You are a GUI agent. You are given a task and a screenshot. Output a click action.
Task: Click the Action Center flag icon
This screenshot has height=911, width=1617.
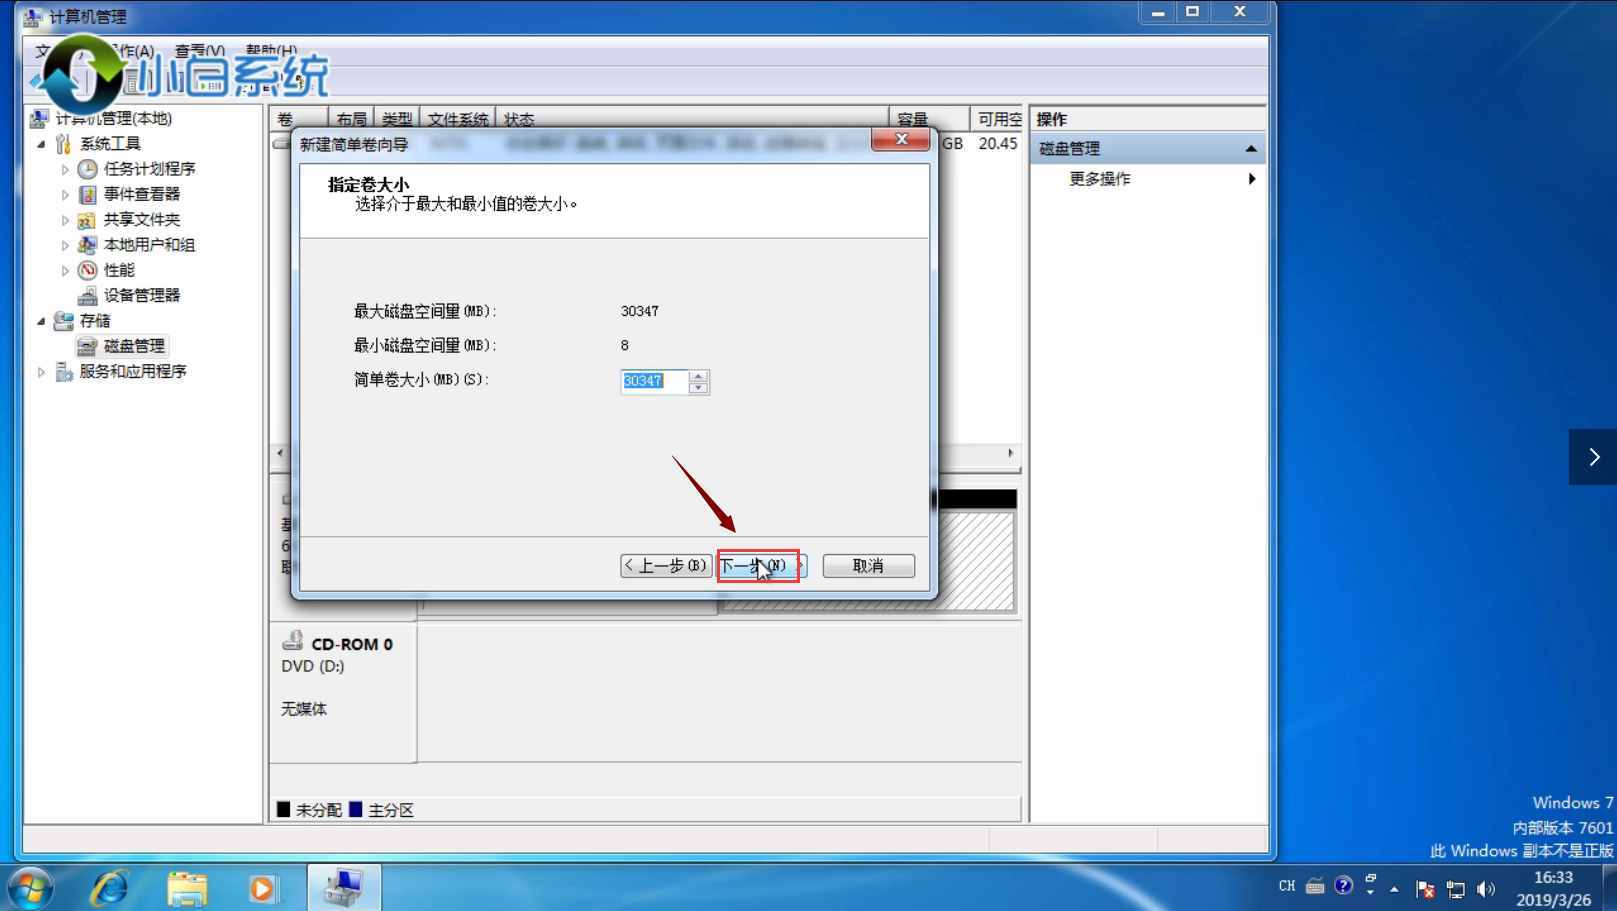1426,889
